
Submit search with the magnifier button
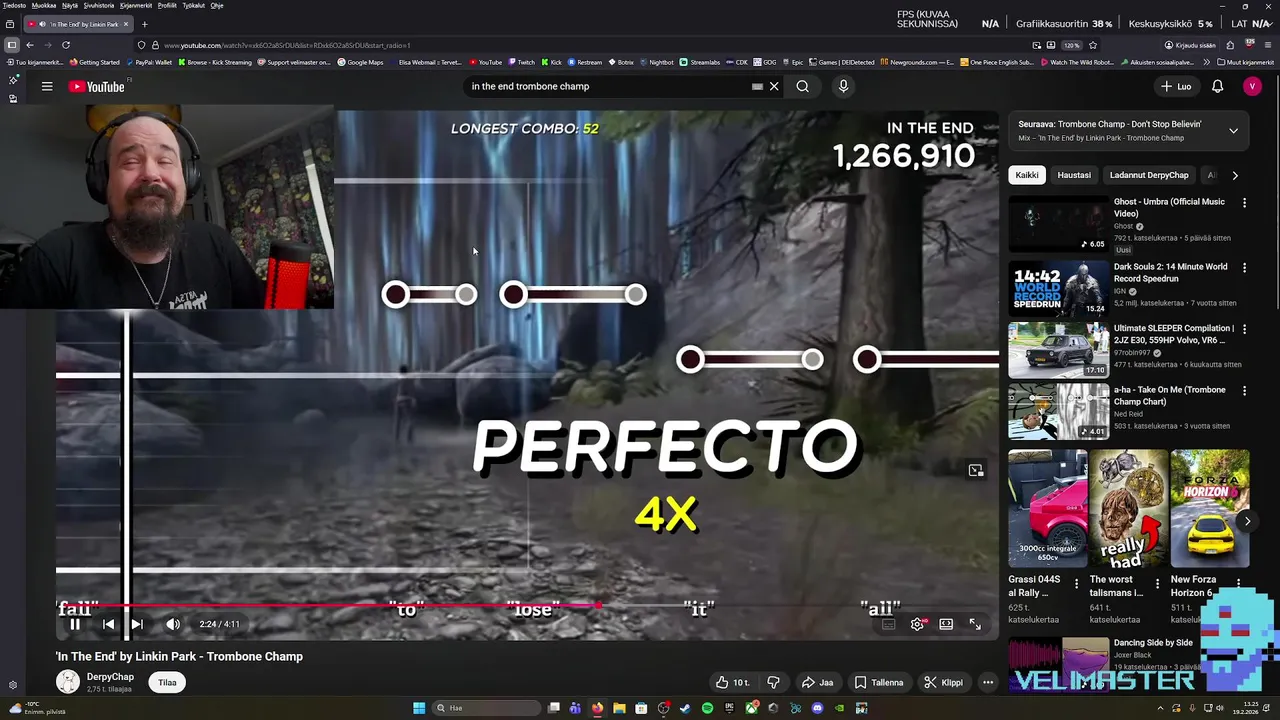pos(802,87)
